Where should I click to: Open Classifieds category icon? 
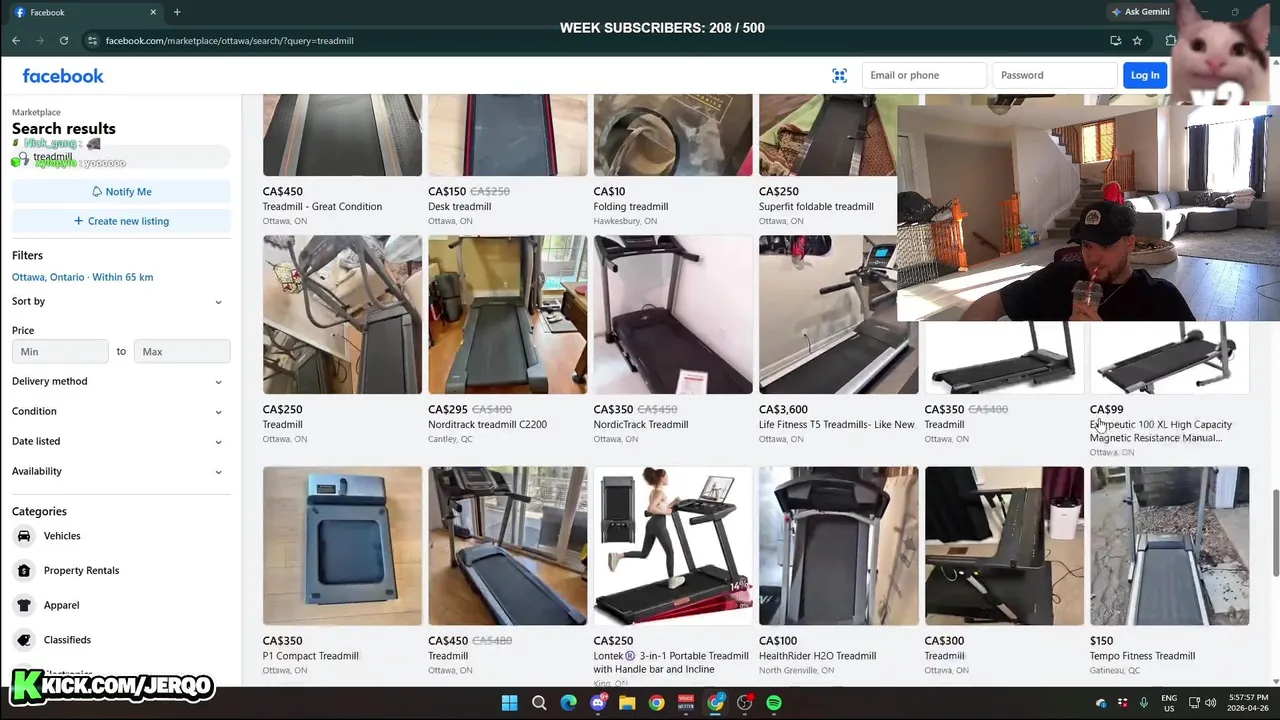24,640
